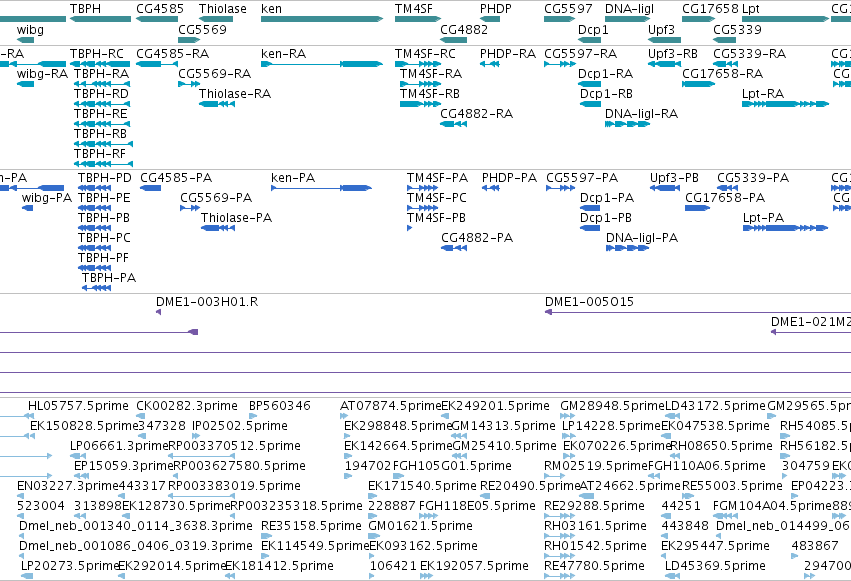Select the CG5597 gene feature

tap(560, 19)
